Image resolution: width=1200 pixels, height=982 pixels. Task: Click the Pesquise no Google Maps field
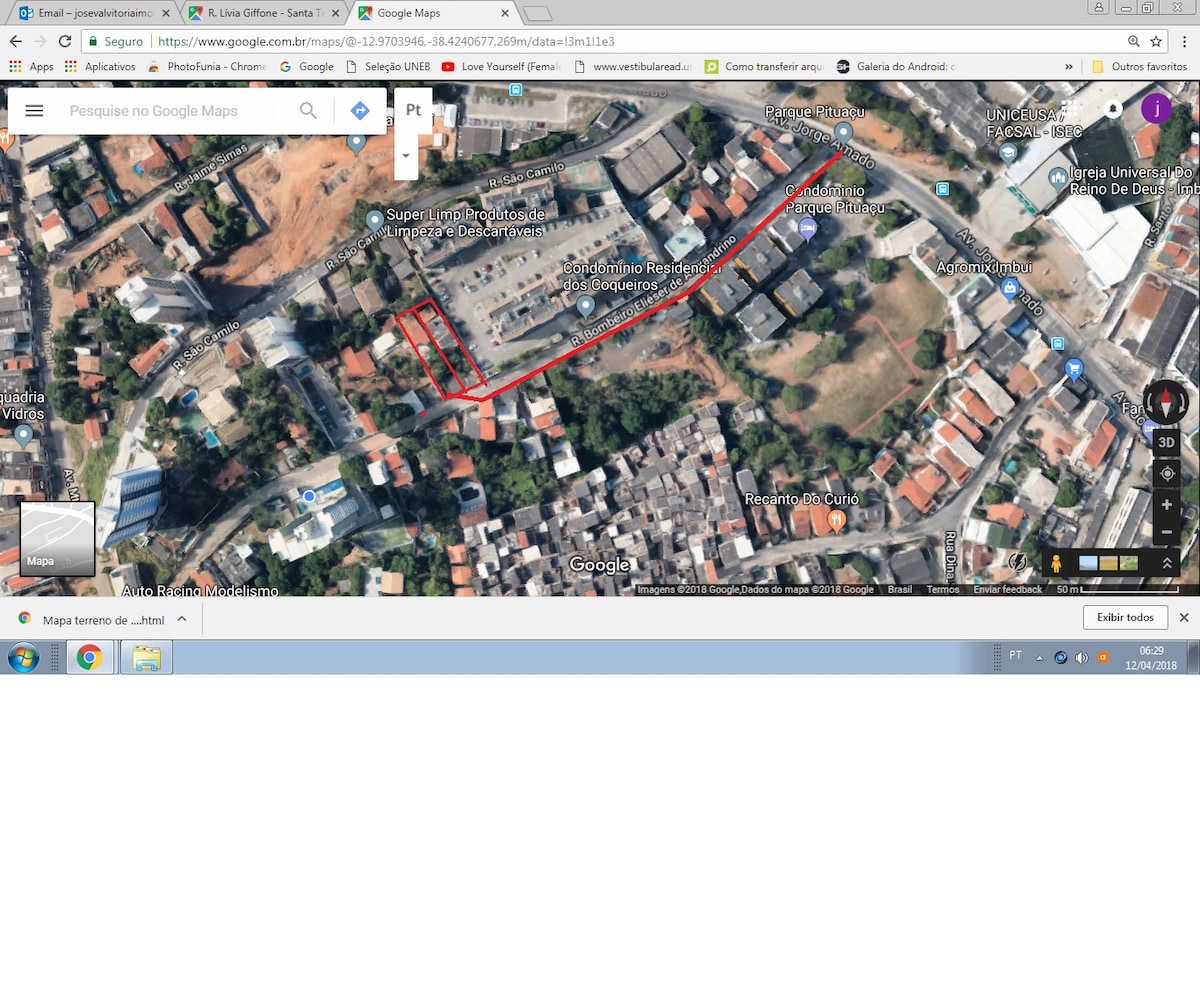175,111
